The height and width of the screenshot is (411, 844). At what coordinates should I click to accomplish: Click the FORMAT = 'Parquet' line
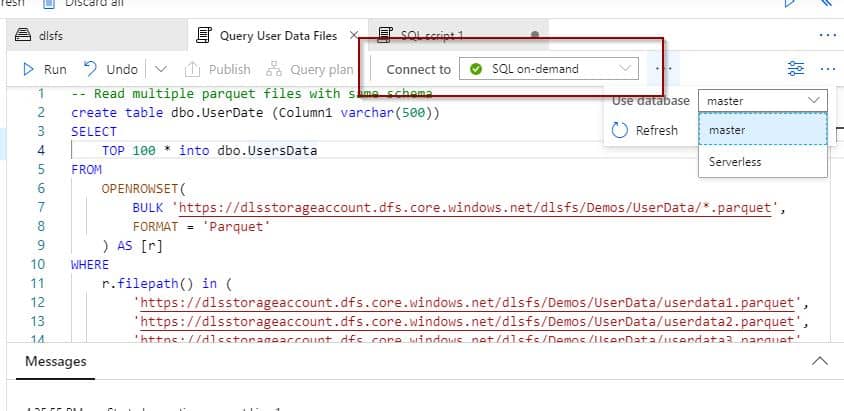click(199, 226)
